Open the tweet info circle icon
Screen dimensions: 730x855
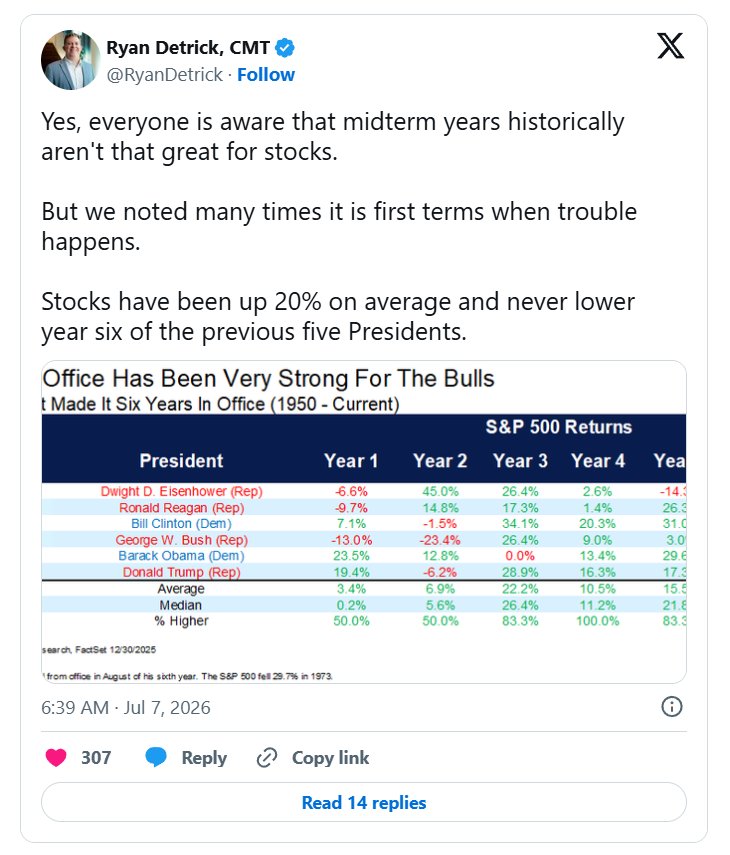[x=671, y=707]
